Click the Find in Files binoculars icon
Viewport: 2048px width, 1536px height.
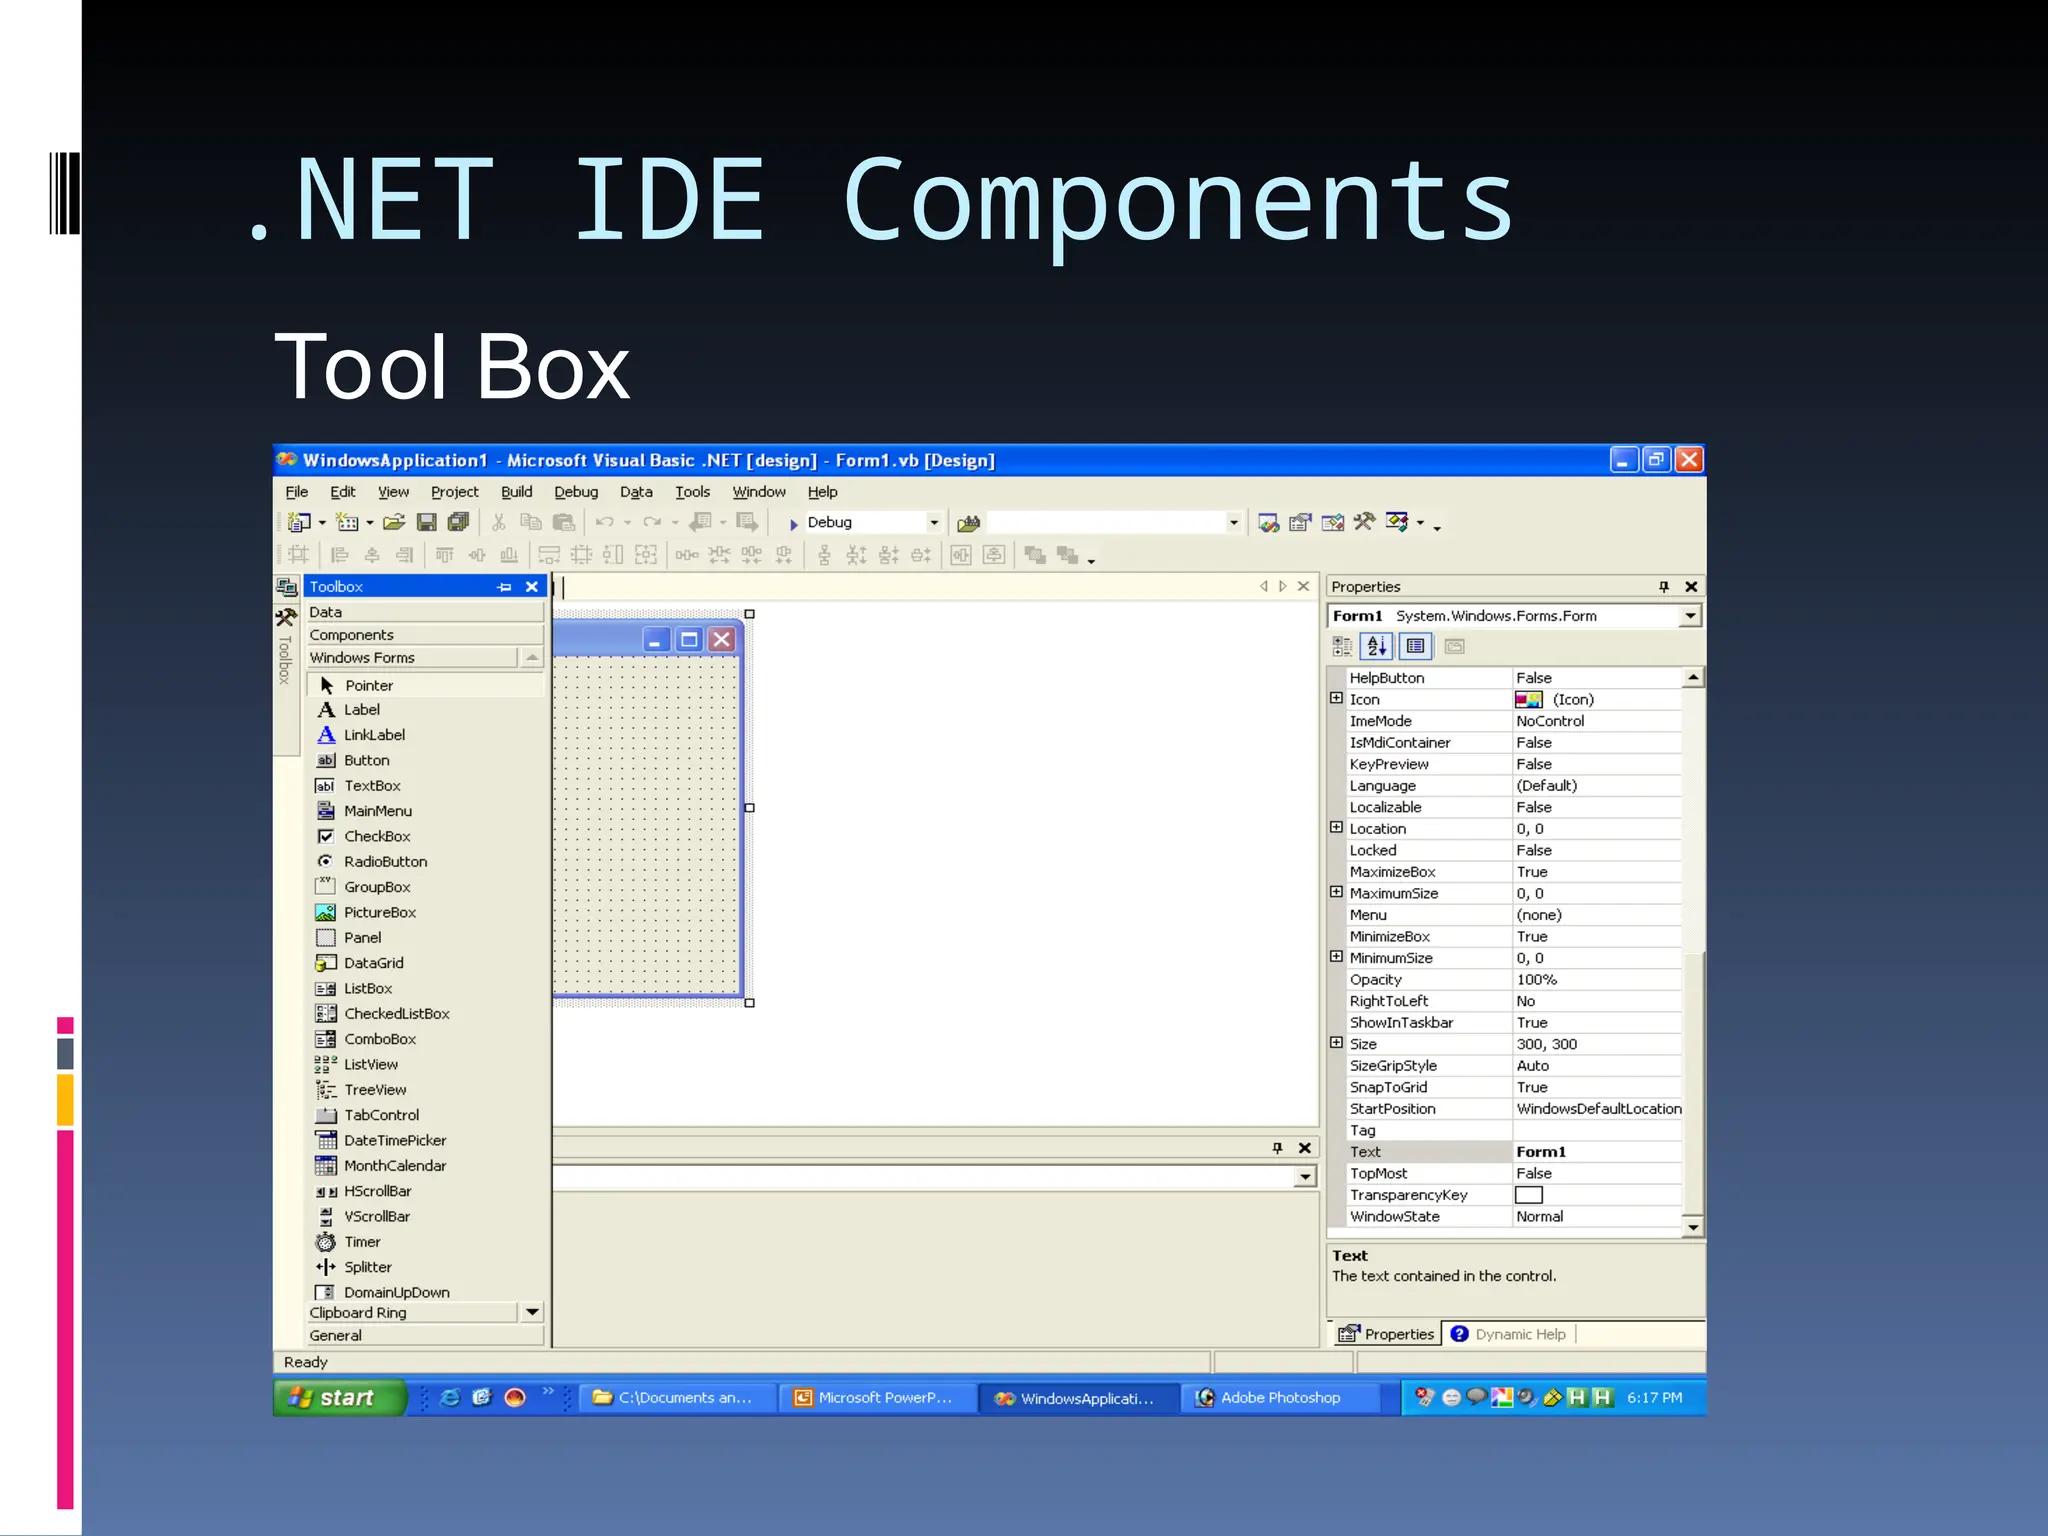point(968,523)
